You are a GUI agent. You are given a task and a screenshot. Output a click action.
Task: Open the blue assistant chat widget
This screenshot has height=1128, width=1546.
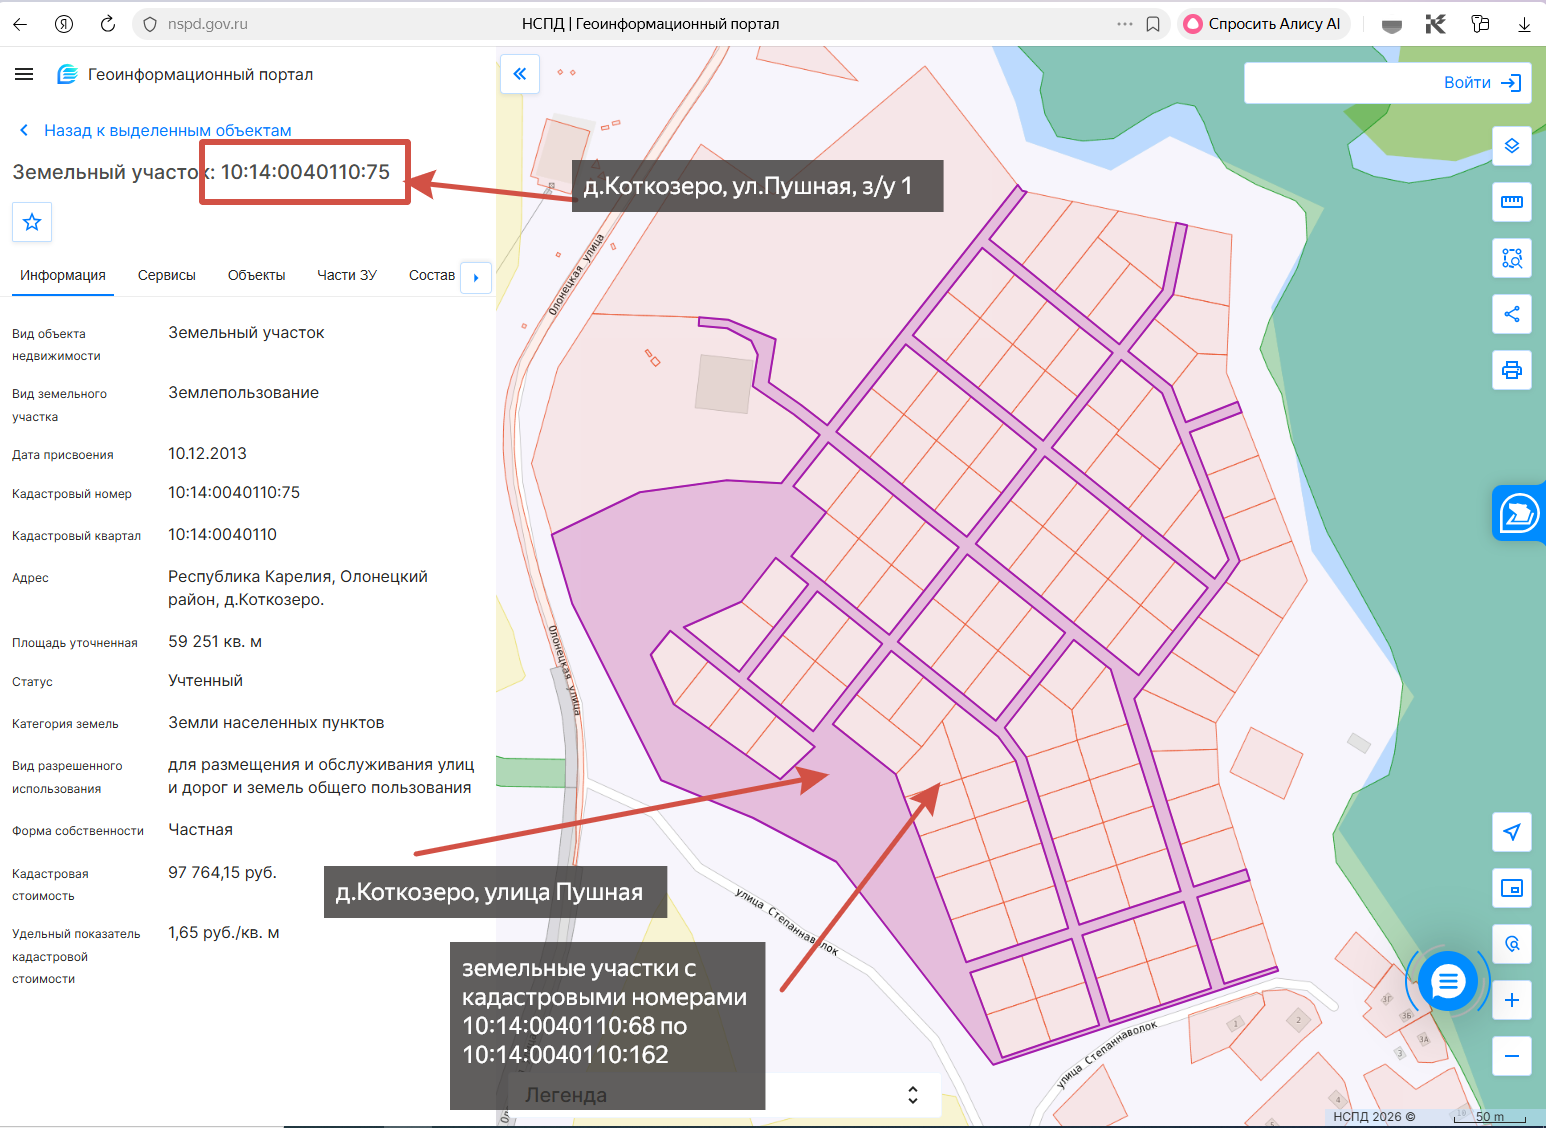coord(1519,514)
